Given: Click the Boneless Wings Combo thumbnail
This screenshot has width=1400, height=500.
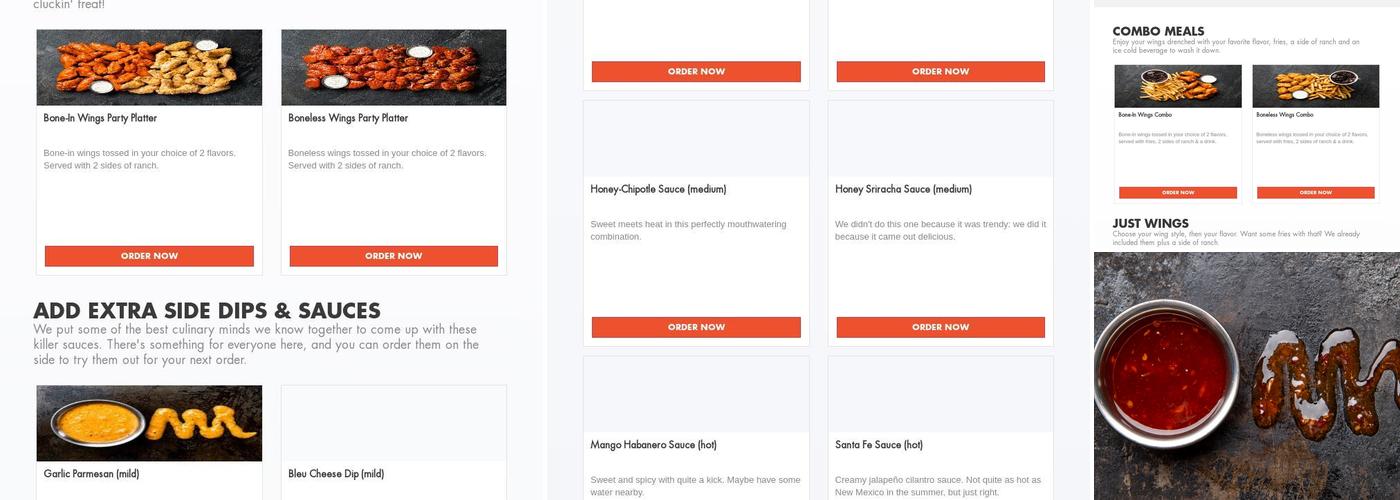Looking at the screenshot, I should point(1315,86).
